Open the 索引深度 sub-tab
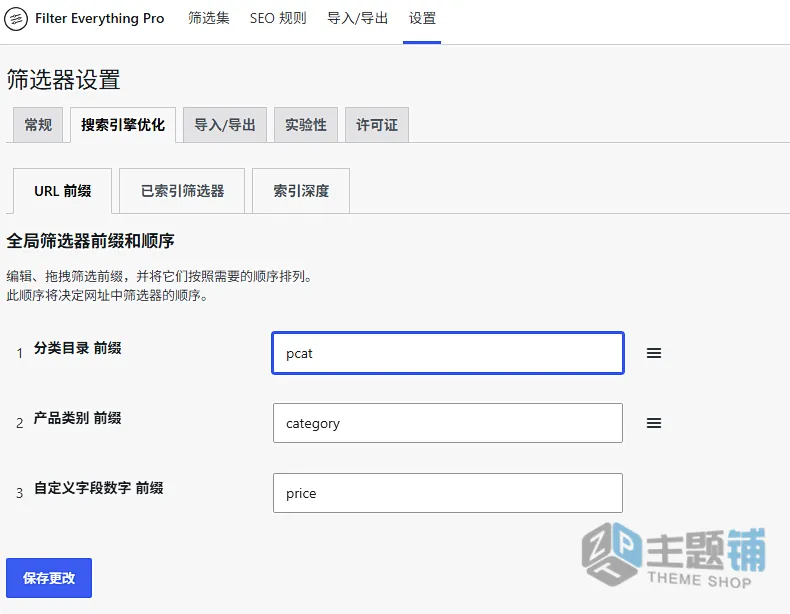Screen dimensions: 790x614 coord(301,191)
